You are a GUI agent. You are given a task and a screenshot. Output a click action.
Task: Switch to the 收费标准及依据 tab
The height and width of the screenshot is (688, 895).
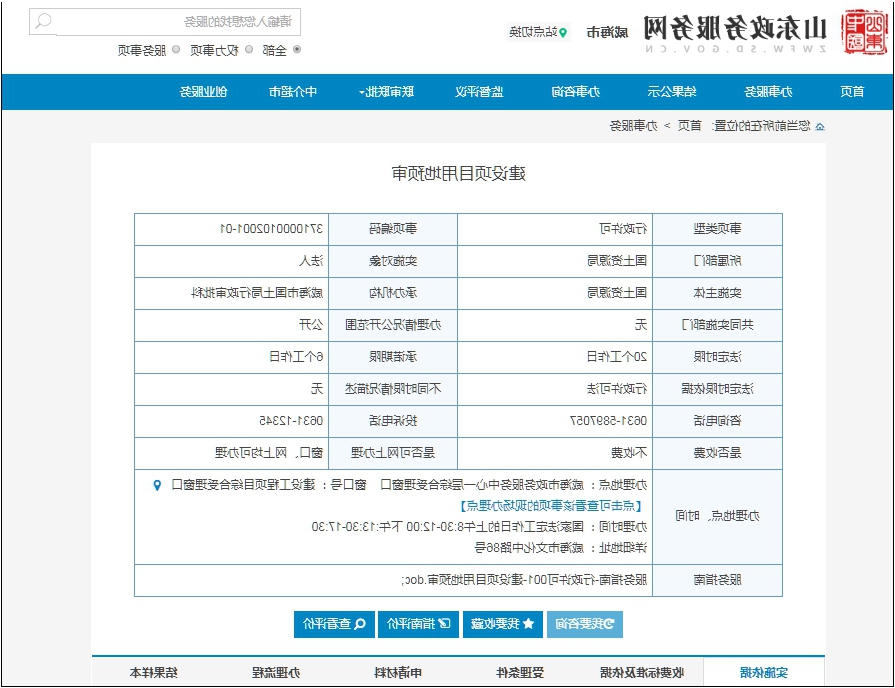tap(642, 673)
